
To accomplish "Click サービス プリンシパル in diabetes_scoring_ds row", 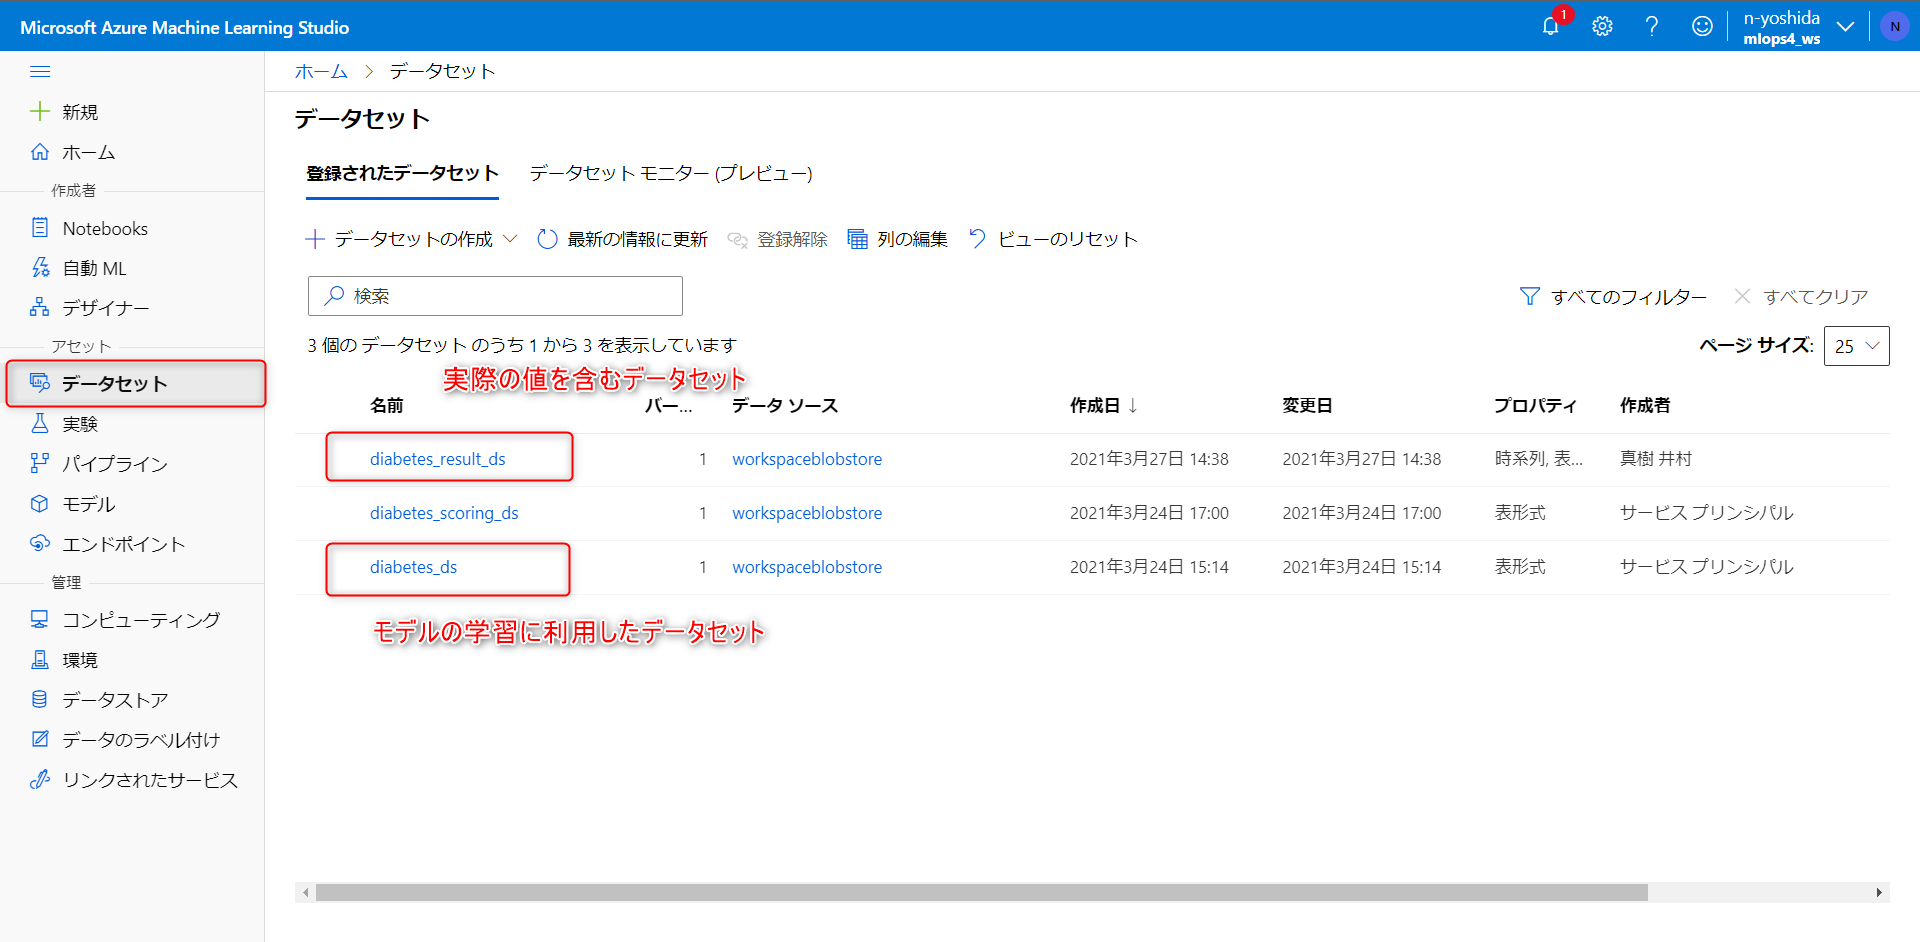I will click(x=1707, y=513).
